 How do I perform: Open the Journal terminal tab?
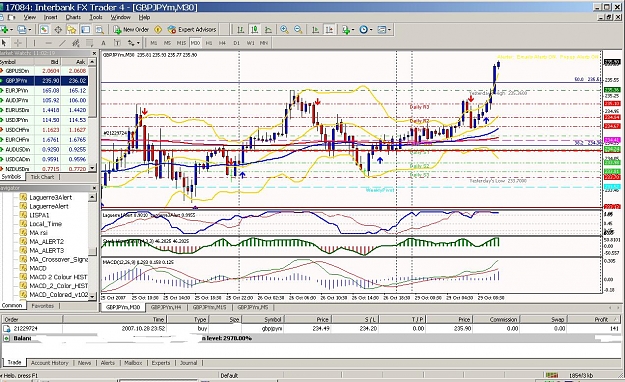tap(189, 363)
